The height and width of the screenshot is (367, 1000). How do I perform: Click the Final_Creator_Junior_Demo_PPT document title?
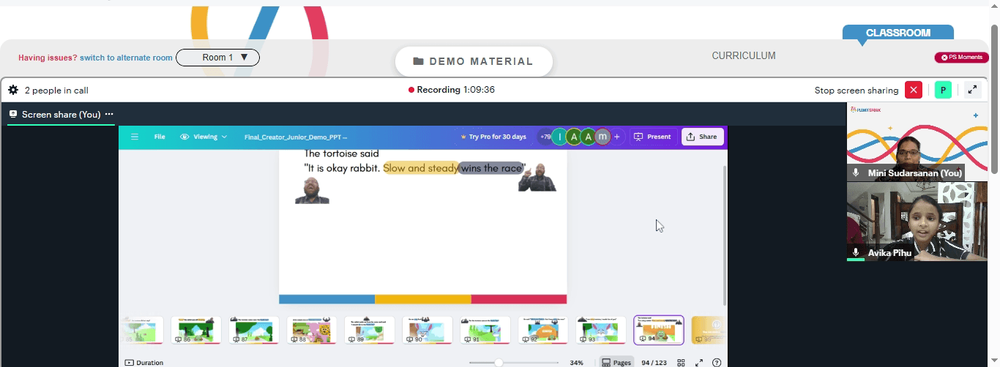pos(295,137)
